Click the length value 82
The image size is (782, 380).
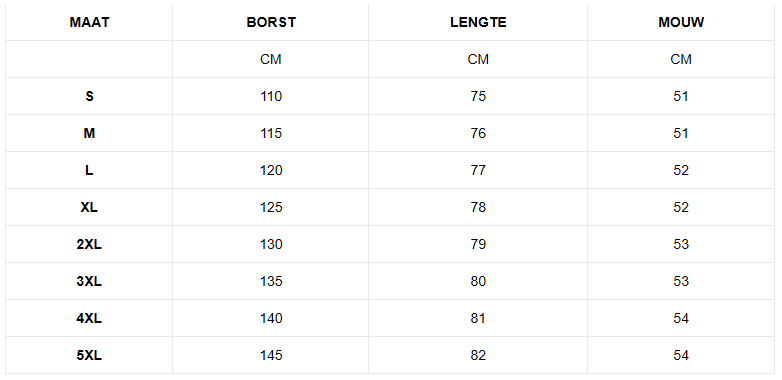point(478,356)
